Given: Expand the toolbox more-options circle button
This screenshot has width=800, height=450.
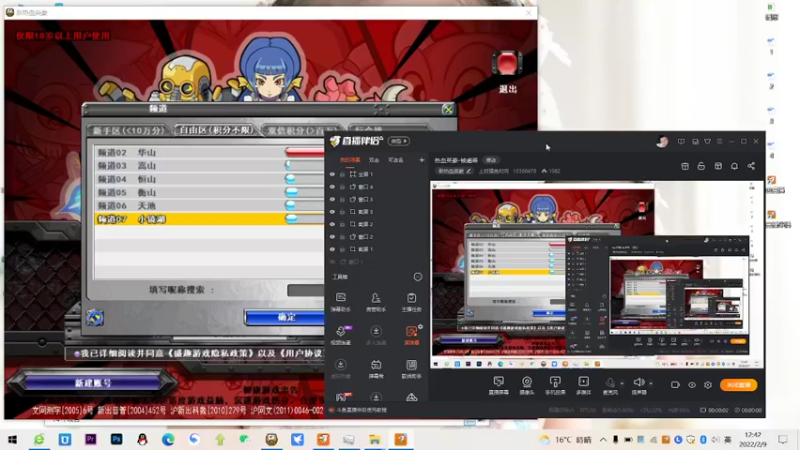Looking at the screenshot, I should [x=418, y=277].
